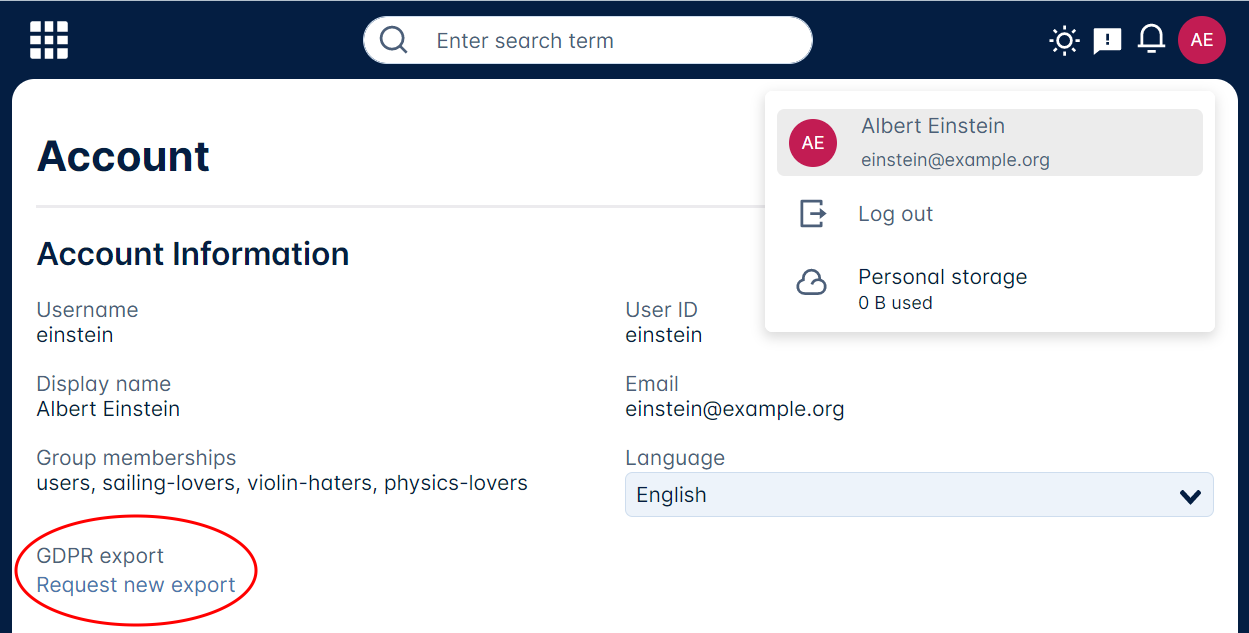Click the log out arrow icon
The image size is (1249, 633).
(812, 213)
